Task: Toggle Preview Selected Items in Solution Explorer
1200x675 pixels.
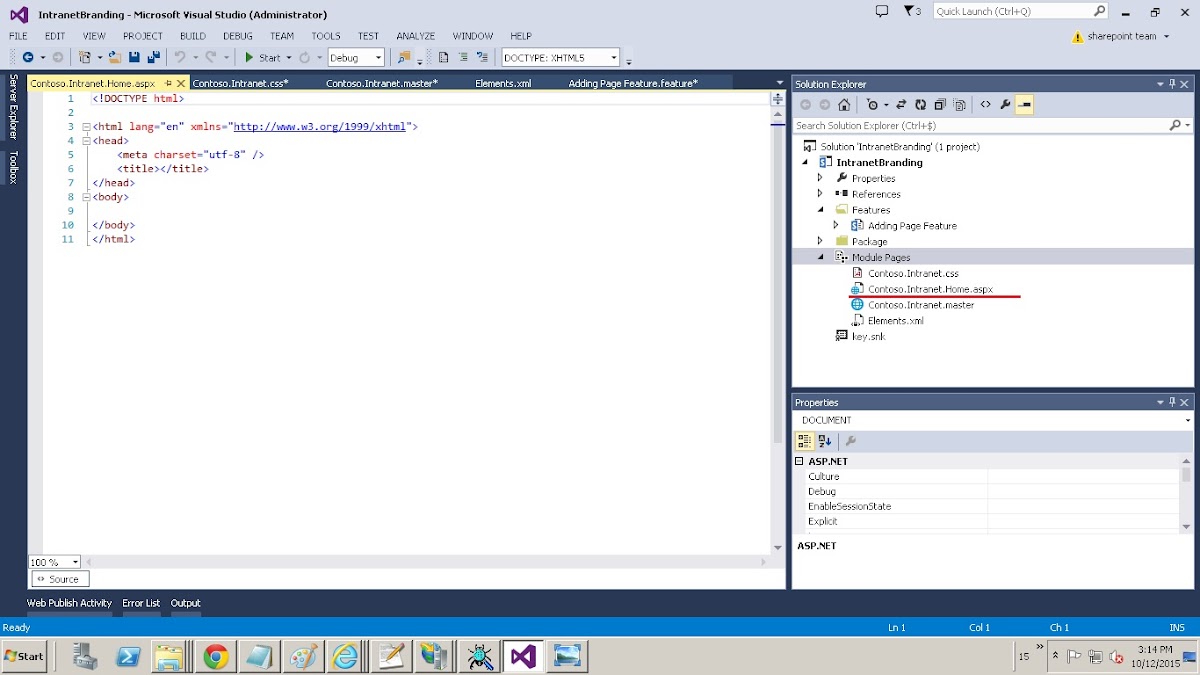Action: (1024, 105)
